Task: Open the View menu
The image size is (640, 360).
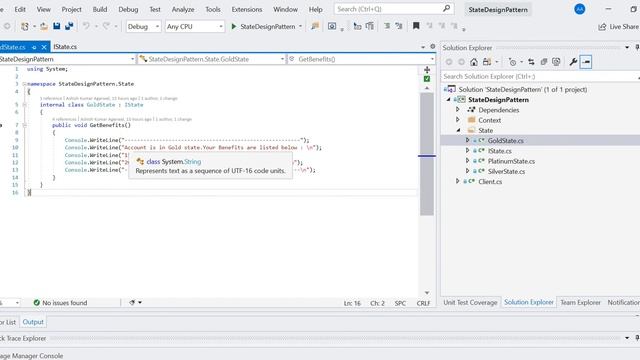Action: click(44, 9)
